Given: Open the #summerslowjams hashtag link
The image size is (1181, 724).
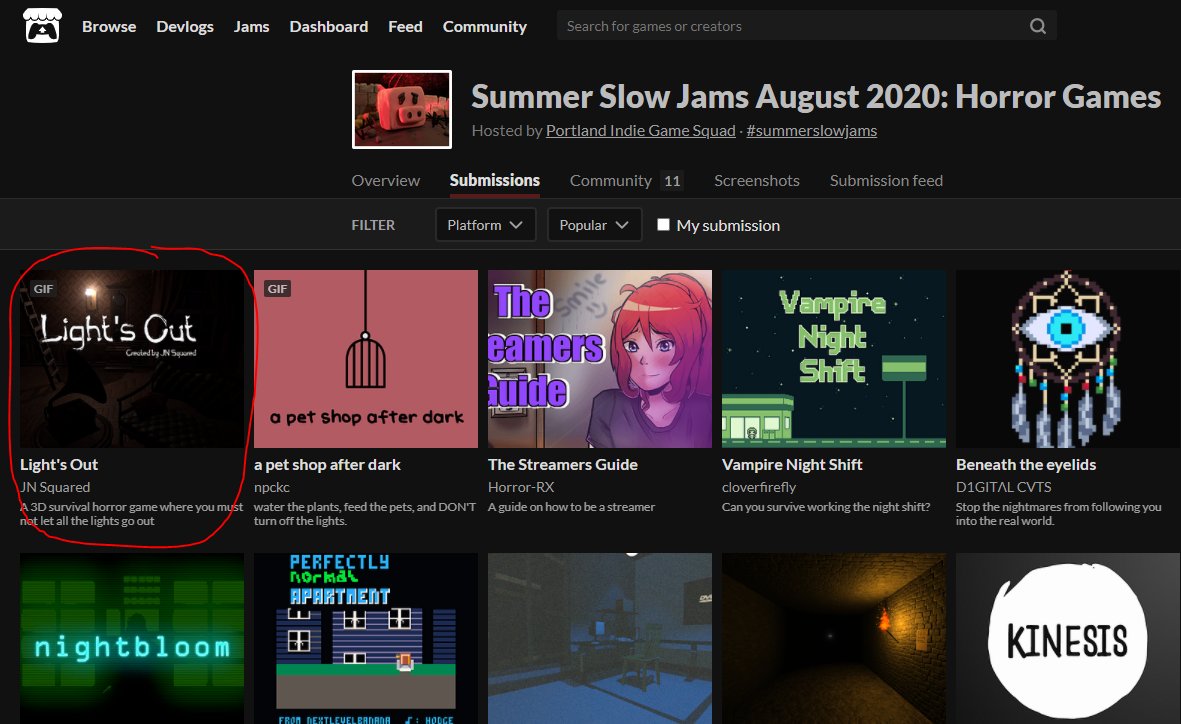Looking at the screenshot, I should pyautogui.click(x=811, y=131).
